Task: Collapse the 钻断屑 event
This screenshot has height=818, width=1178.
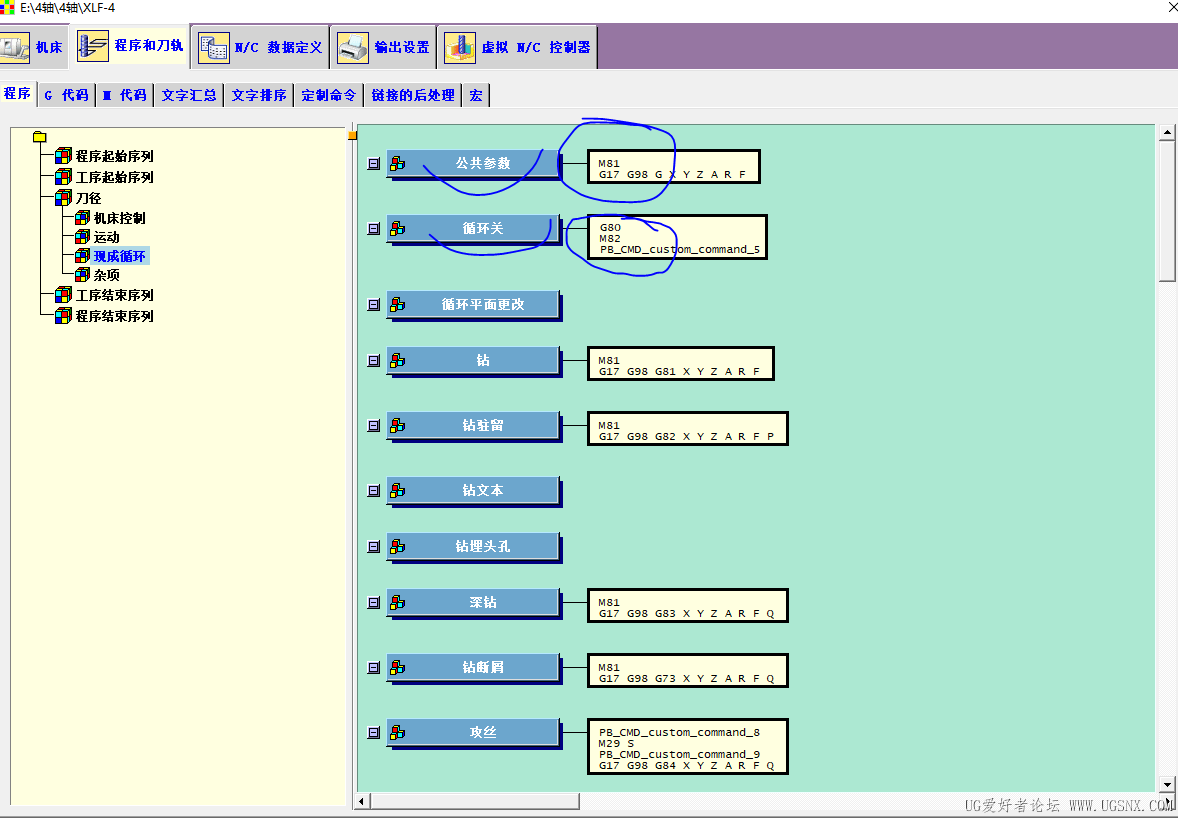Action: pyautogui.click(x=373, y=667)
